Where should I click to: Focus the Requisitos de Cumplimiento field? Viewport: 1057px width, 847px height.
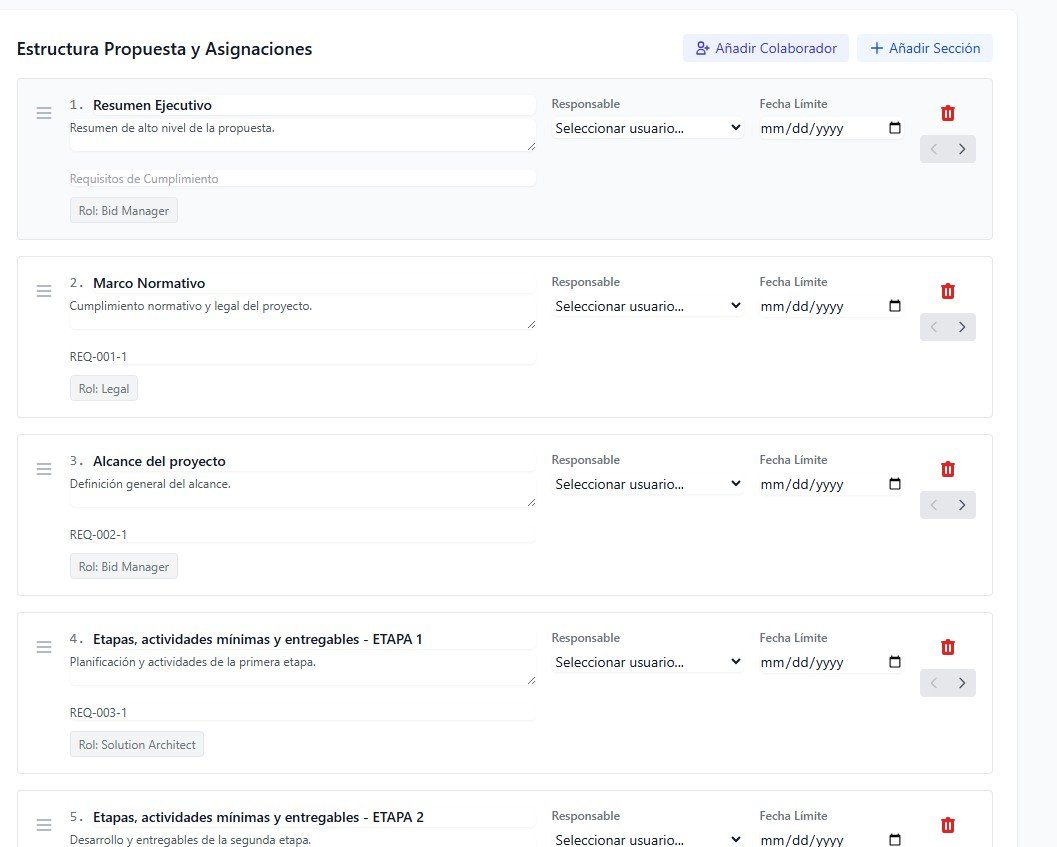click(x=303, y=179)
